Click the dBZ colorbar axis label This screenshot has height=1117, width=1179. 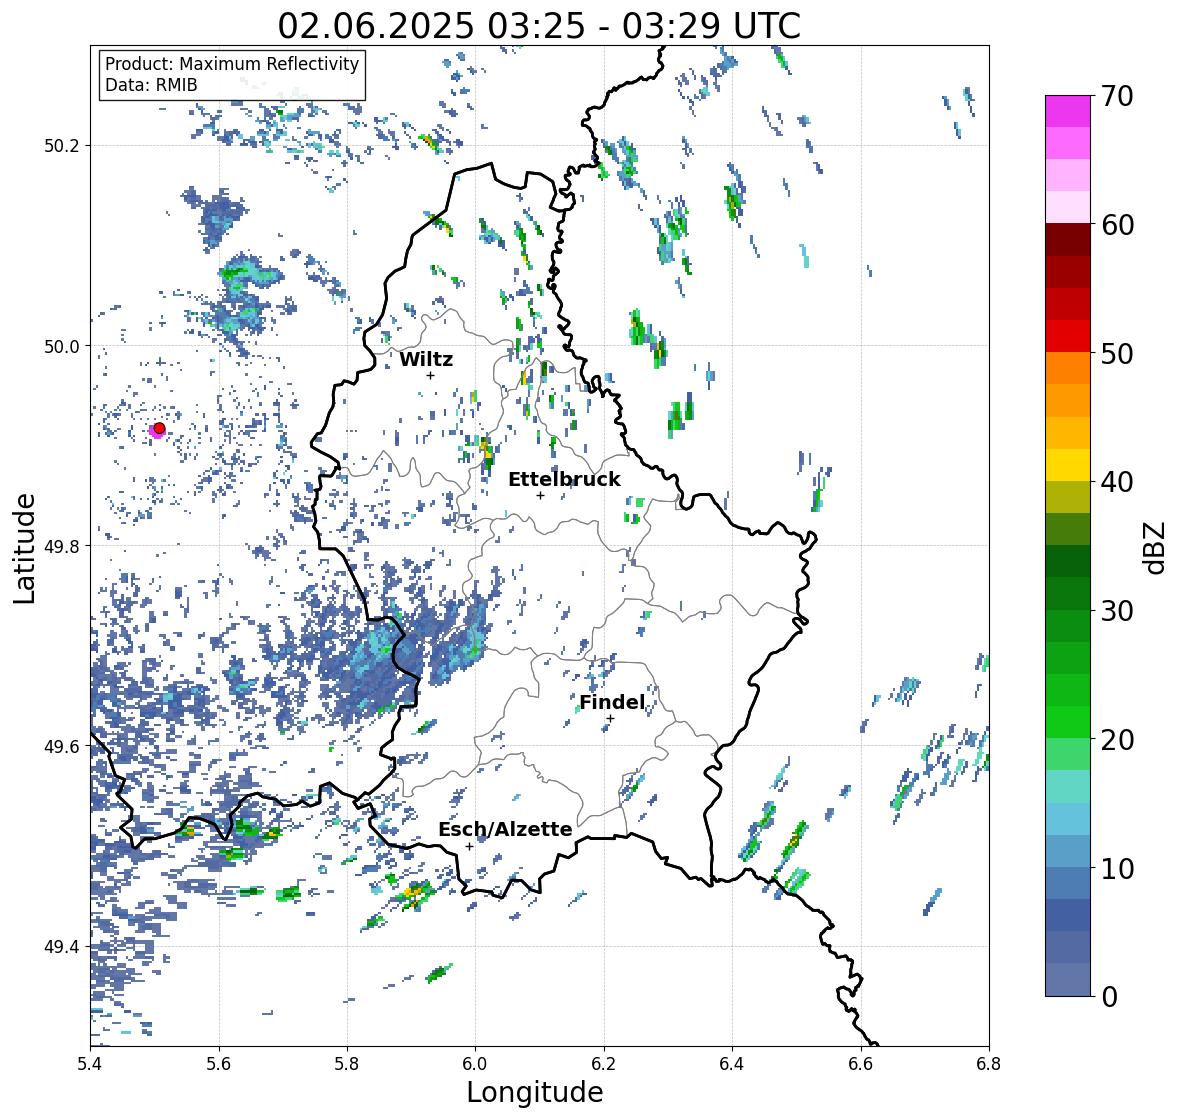pos(1156,548)
